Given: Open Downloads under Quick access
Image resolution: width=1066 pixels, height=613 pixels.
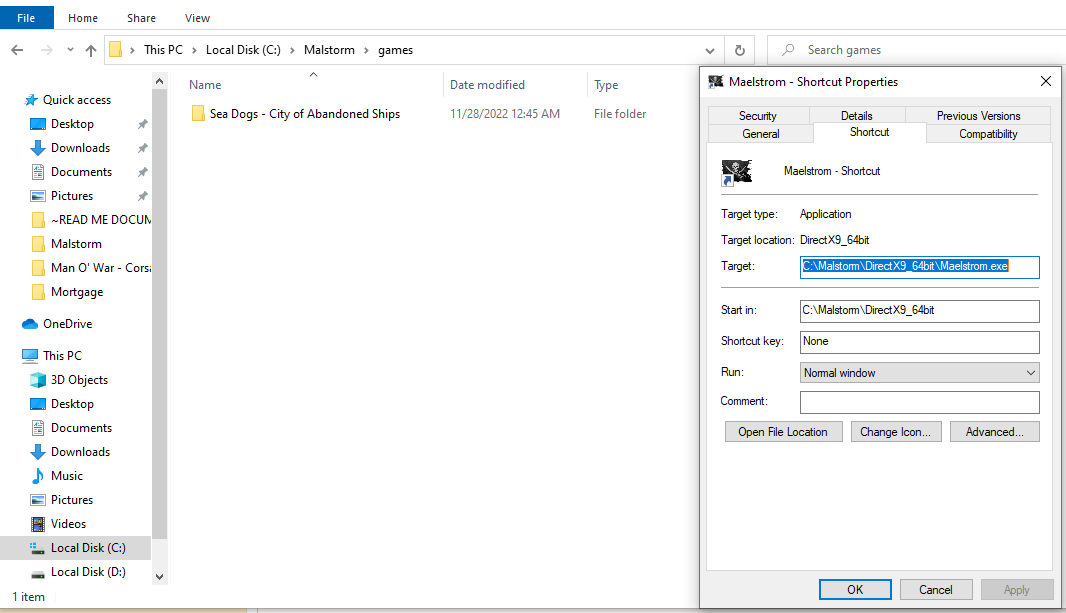Looking at the screenshot, I should point(80,147).
